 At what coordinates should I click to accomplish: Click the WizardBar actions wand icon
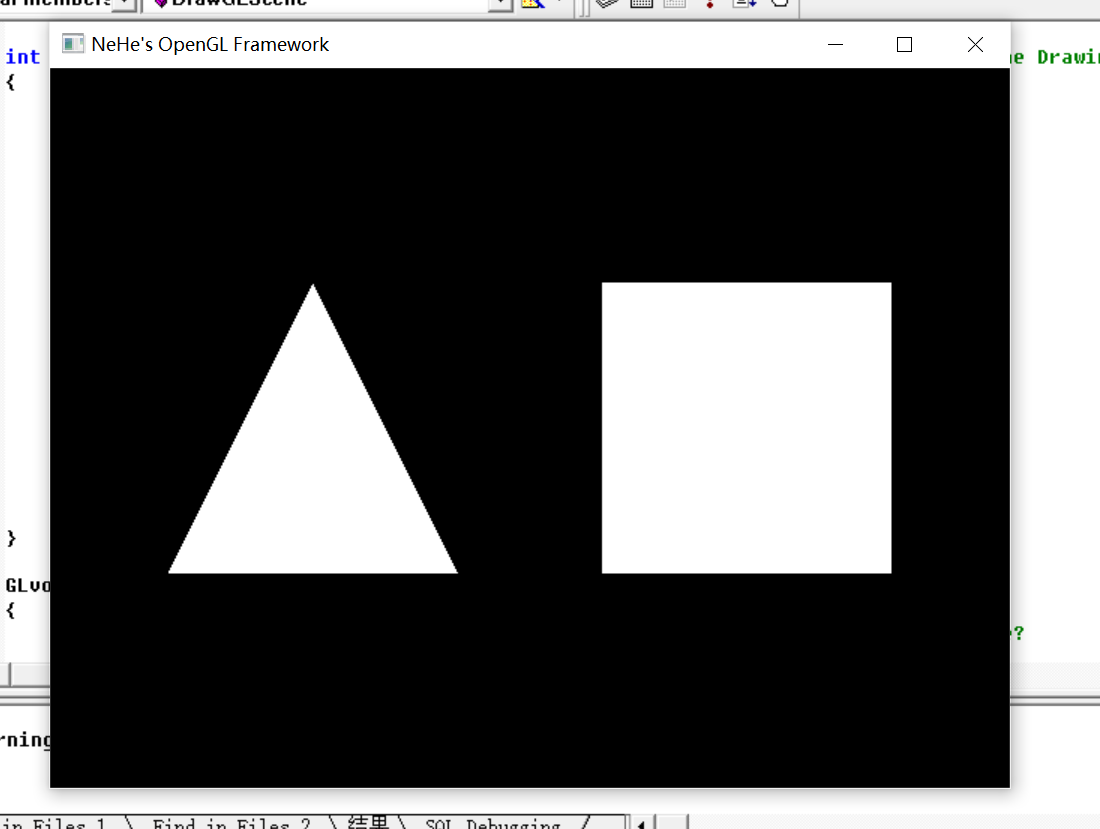[531, 3]
